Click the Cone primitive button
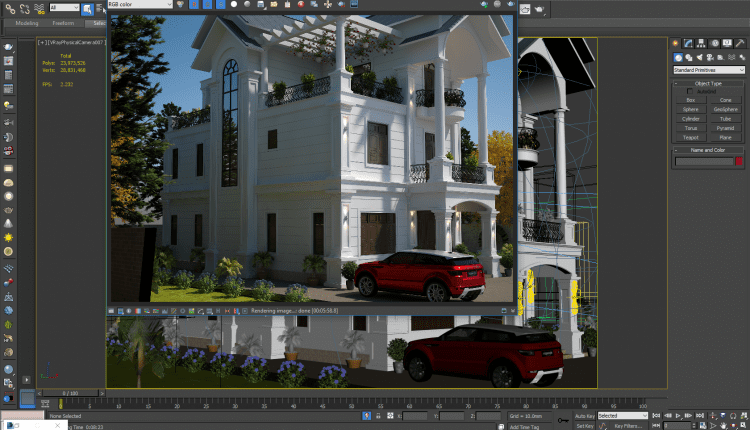 [x=726, y=100]
